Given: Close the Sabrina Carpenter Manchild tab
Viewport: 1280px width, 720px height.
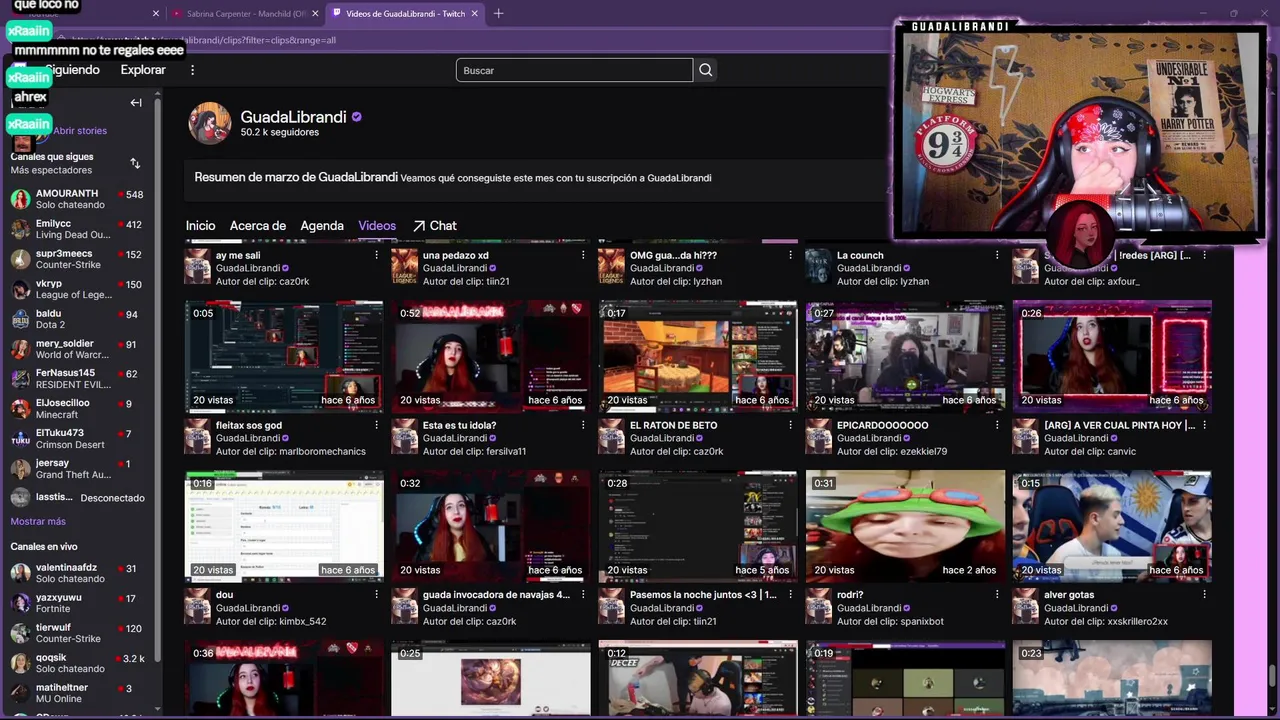Looking at the screenshot, I should pos(316,14).
